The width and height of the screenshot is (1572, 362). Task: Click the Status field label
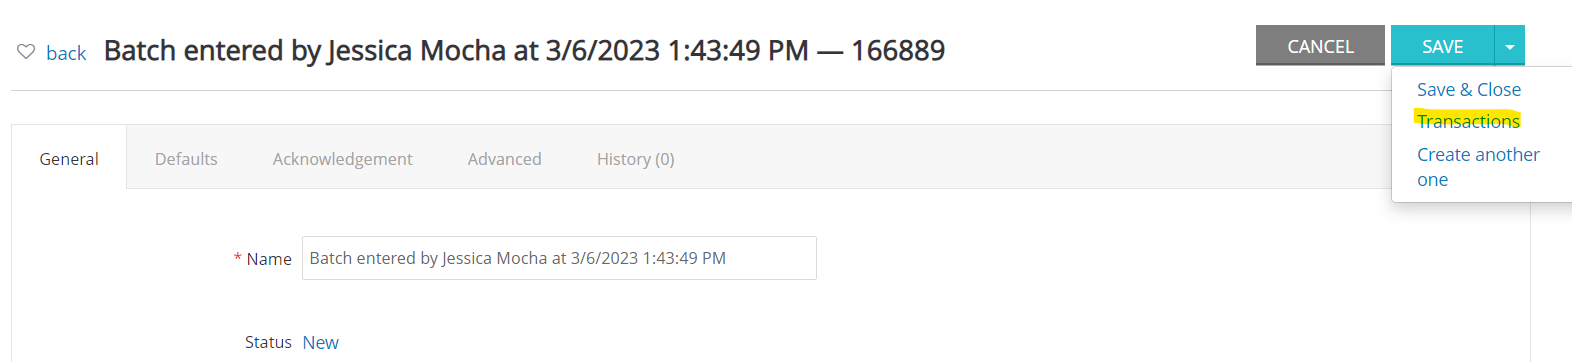[x=268, y=342]
